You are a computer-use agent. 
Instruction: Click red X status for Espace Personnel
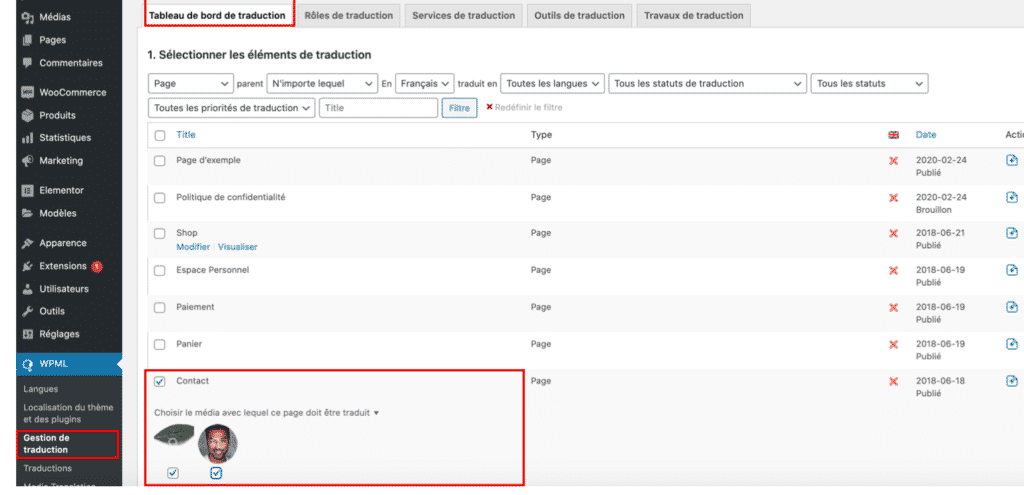coord(893,270)
